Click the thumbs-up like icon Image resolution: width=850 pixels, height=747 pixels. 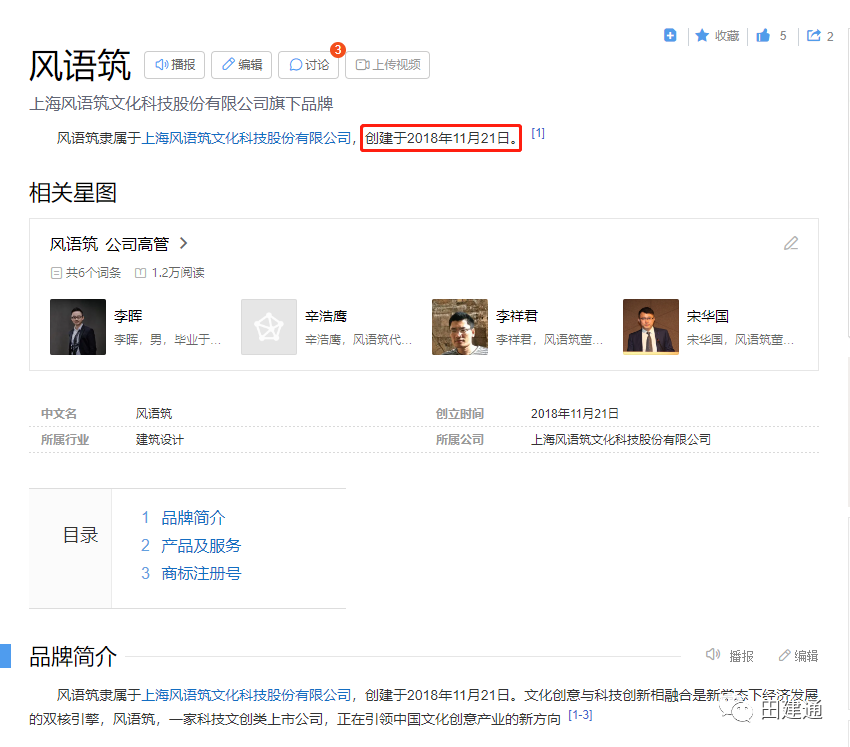pyautogui.click(x=763, y=36)
